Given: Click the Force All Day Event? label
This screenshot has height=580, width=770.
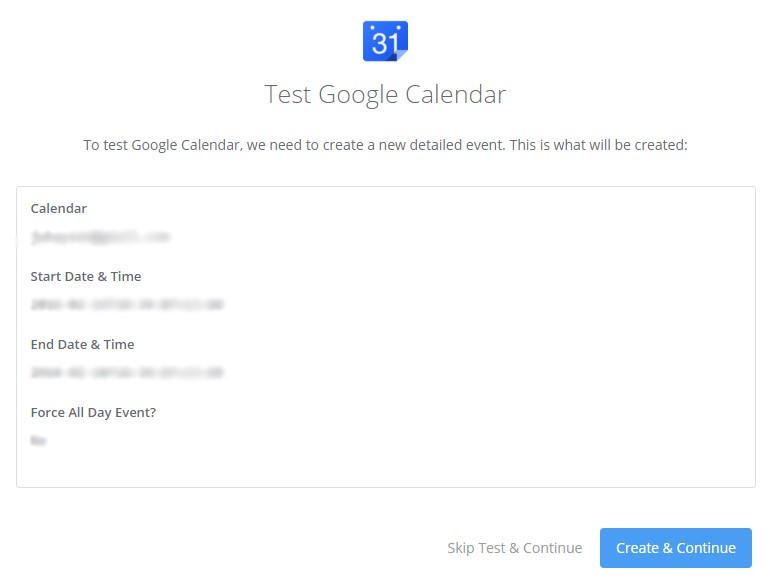Looking at the screenshot, I should tap(93, 413).
